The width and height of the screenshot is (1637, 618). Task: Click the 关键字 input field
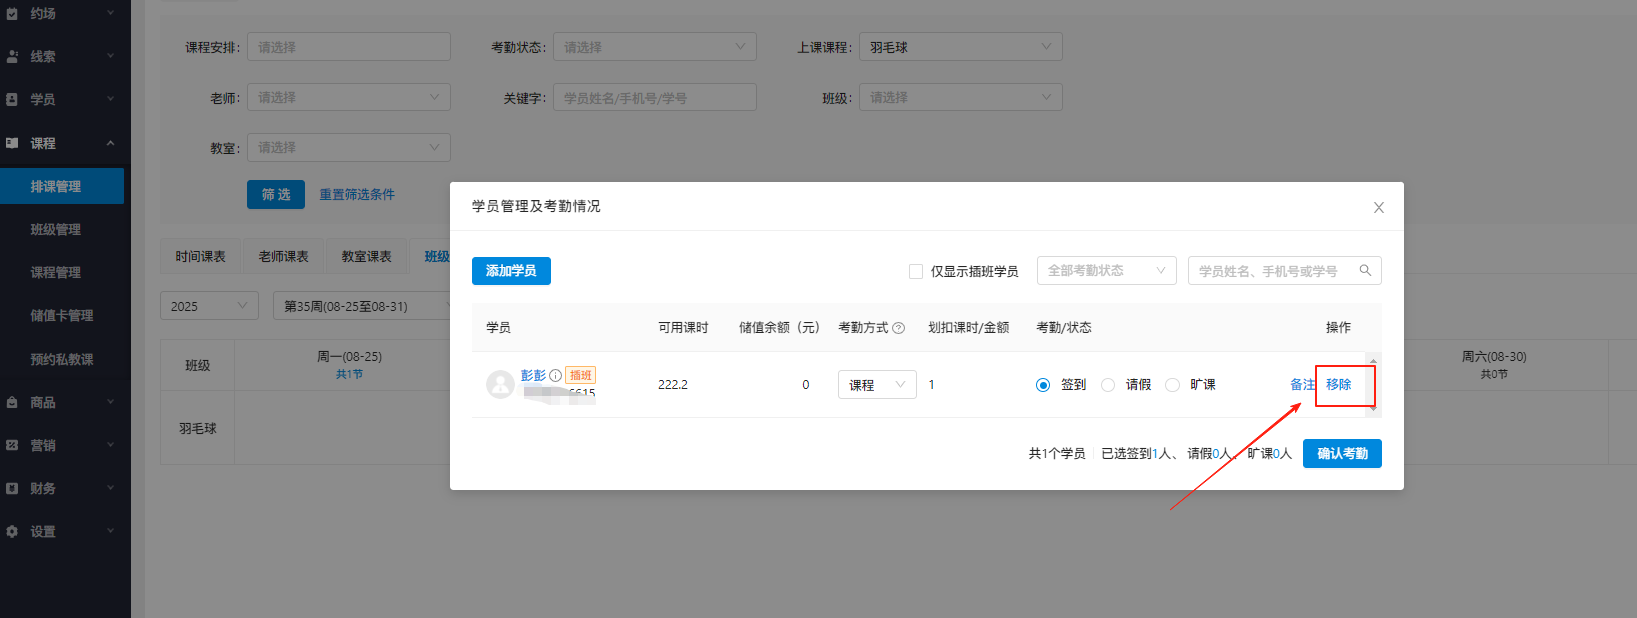(655, 97)
